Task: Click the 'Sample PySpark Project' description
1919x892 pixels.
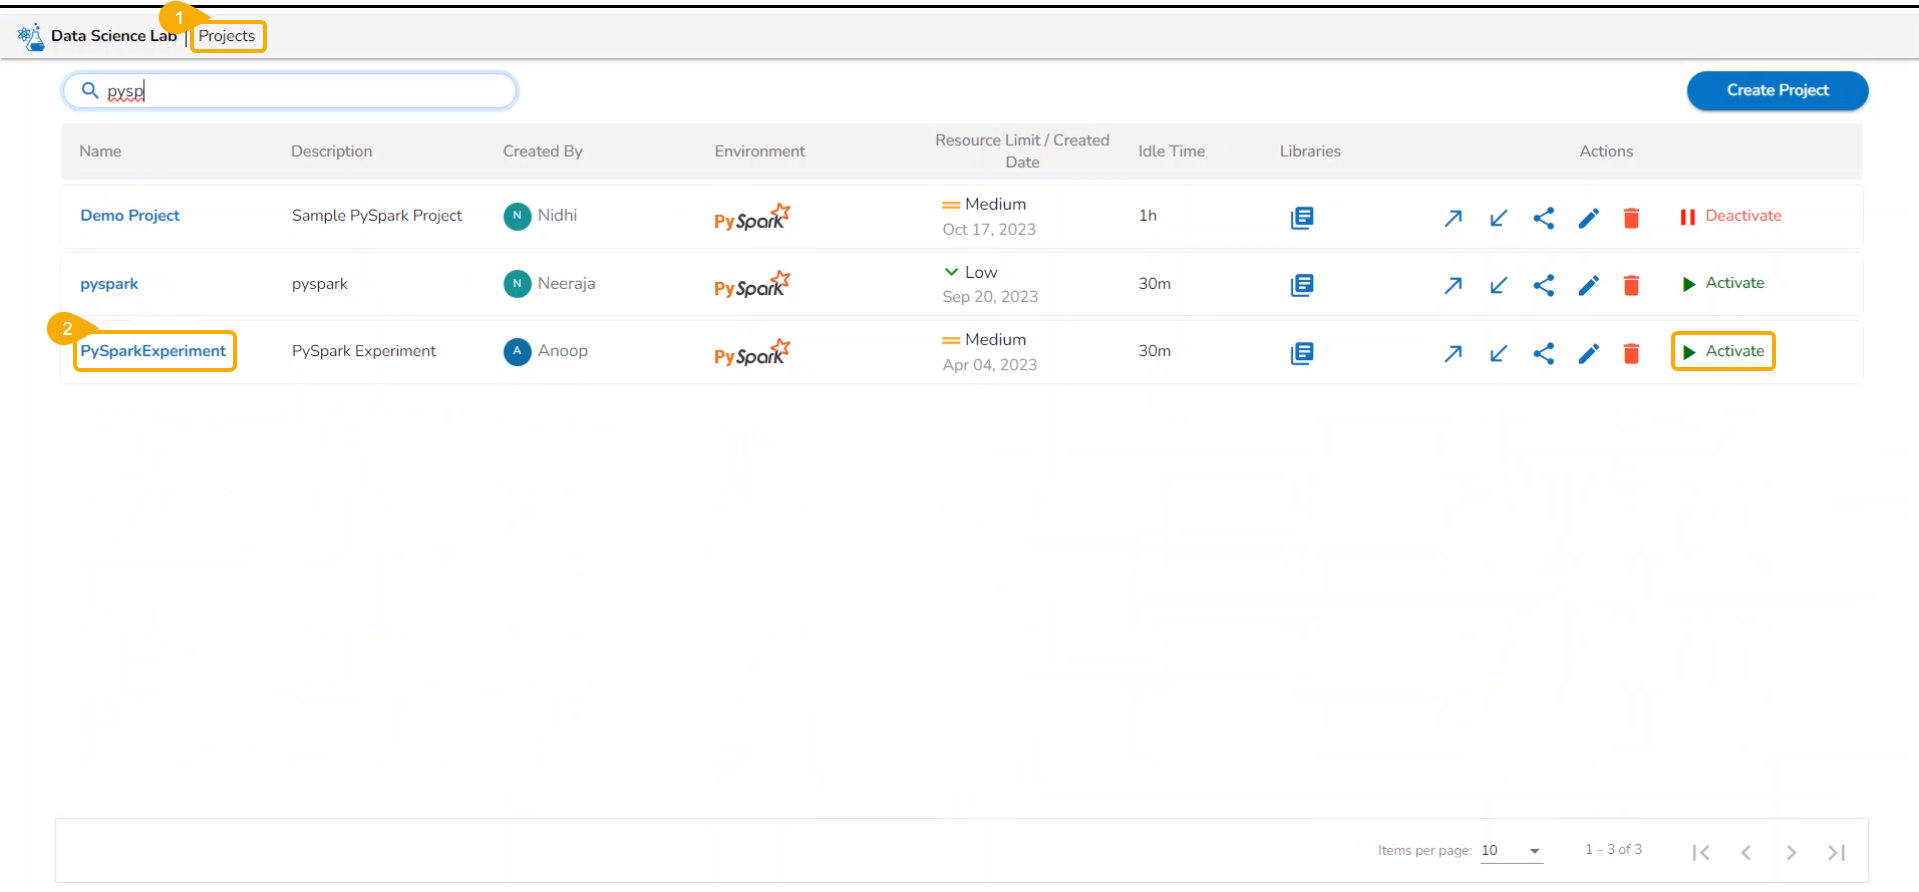Action: tap(377, 216)
